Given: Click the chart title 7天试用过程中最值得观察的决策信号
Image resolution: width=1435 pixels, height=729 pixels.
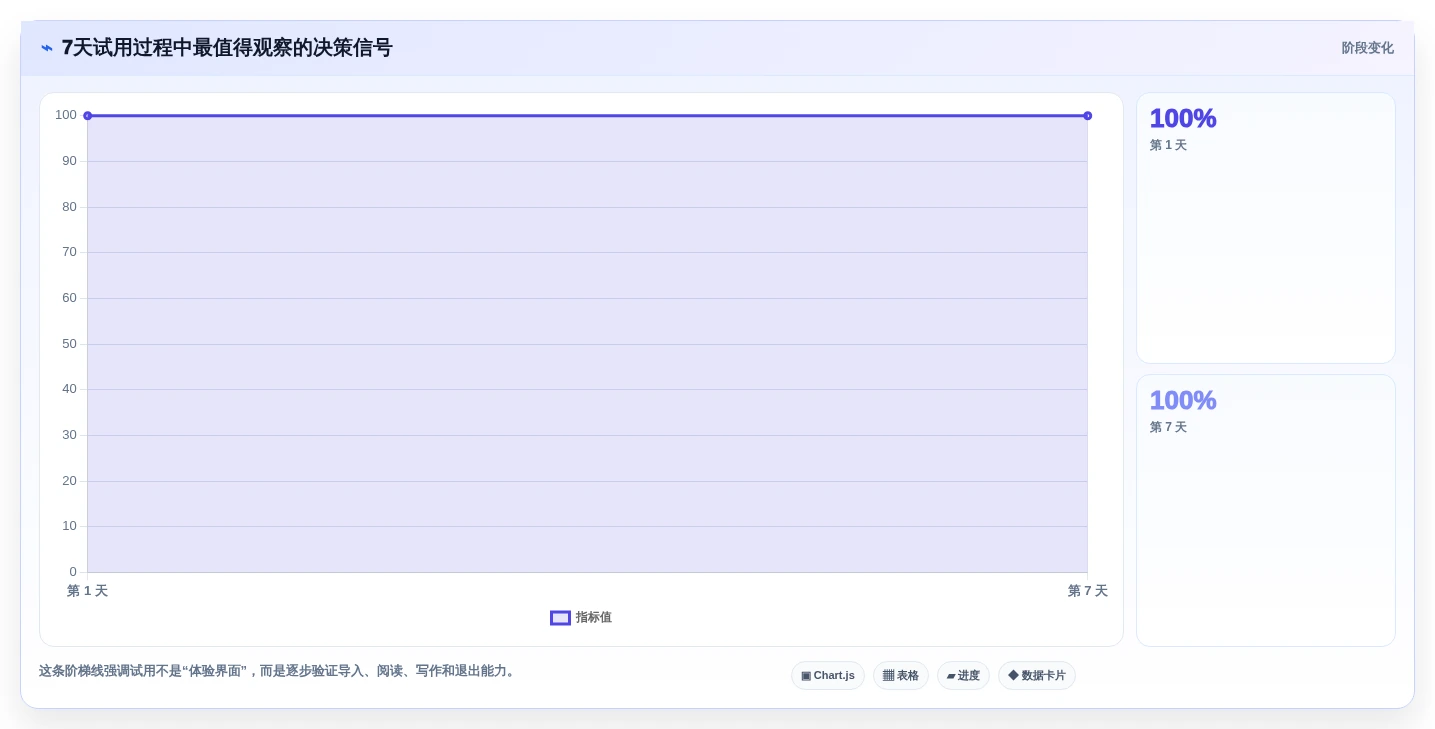Looking at the screenshot, I should pos(227,48).
